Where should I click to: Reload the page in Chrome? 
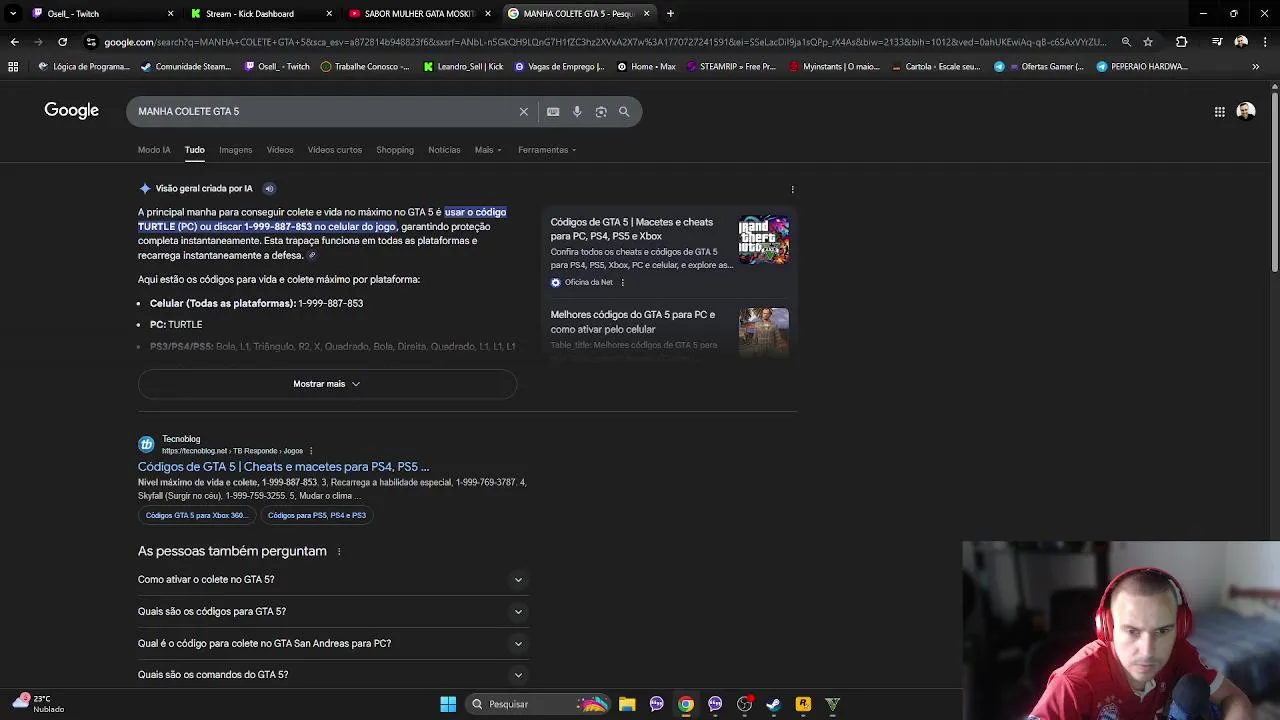[x=62, y=42]
